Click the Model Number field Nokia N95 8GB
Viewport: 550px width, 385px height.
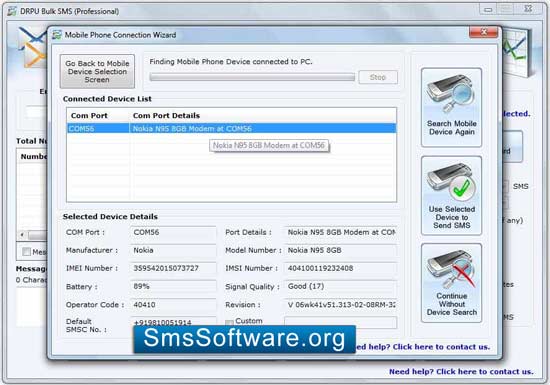341,250
